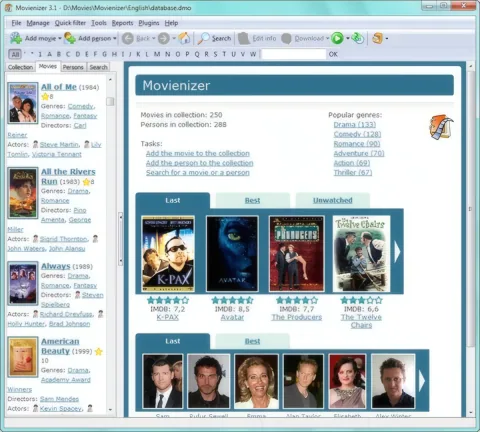Open the All the Rivers Run title link
Screen dimensions: 480x432
(x=68, y=176)
